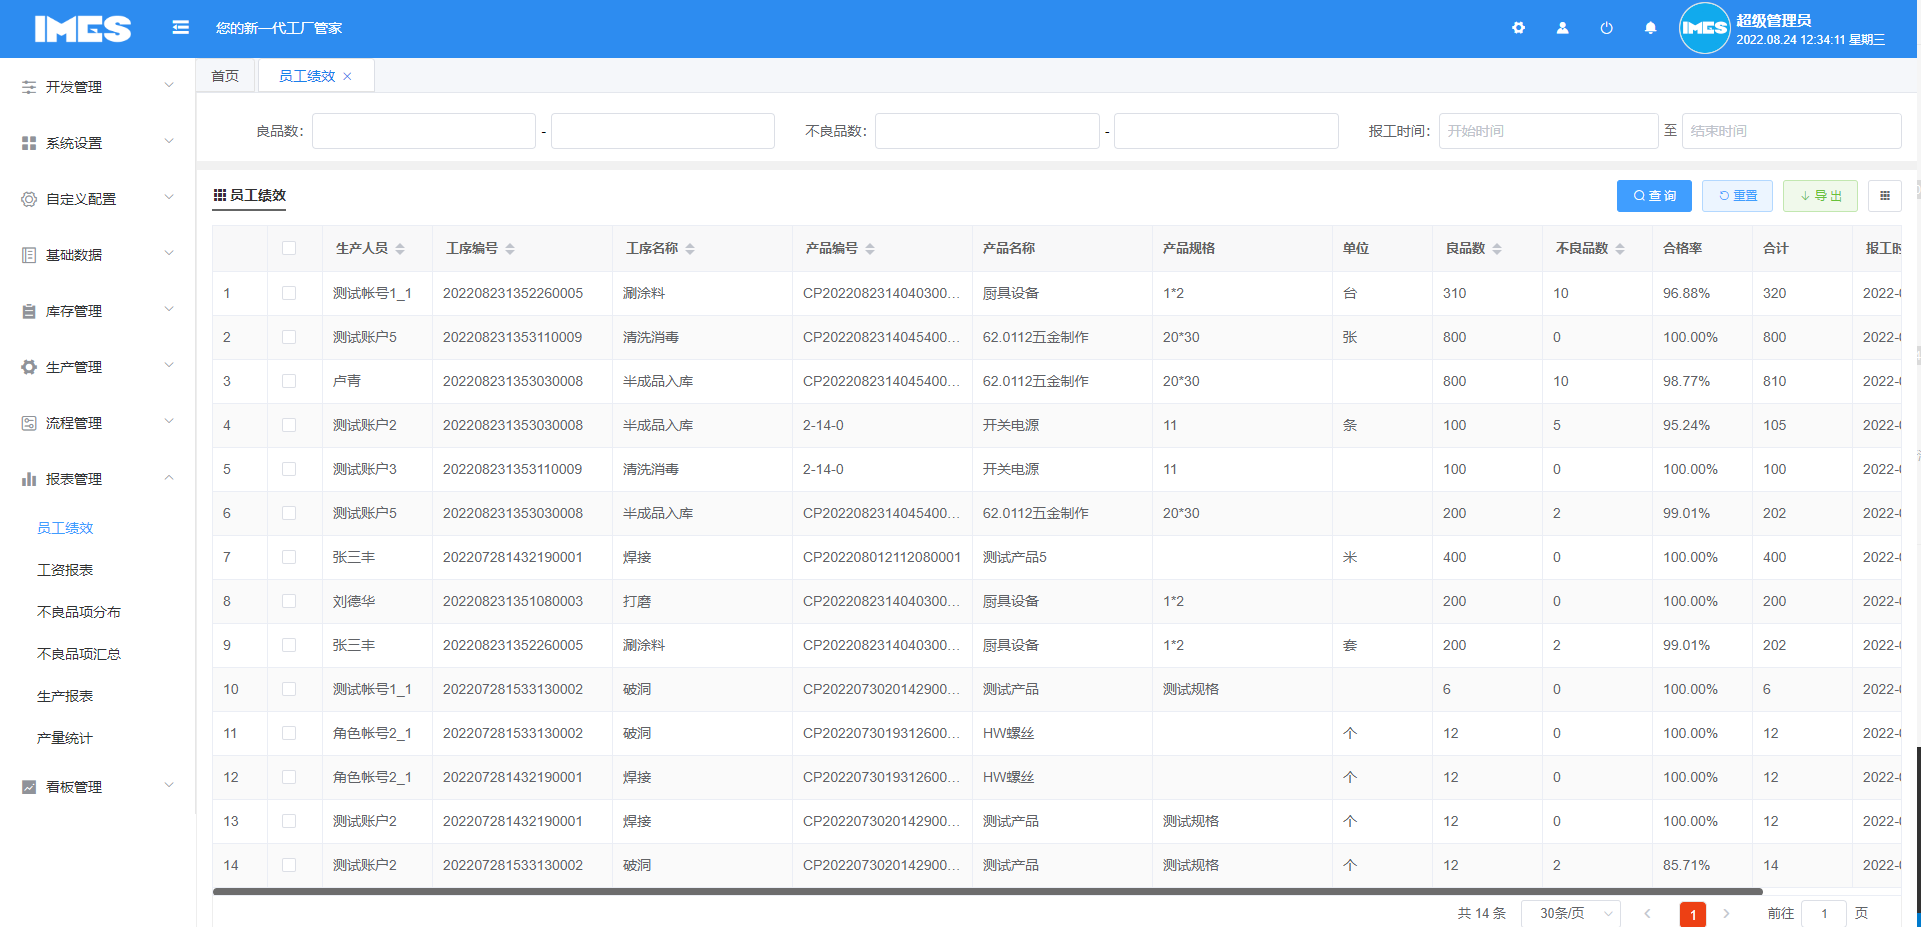The image size is (1921, 927).
Task: Toggle the sidebar collapse hamburger icon
Action: pos(180,27)
